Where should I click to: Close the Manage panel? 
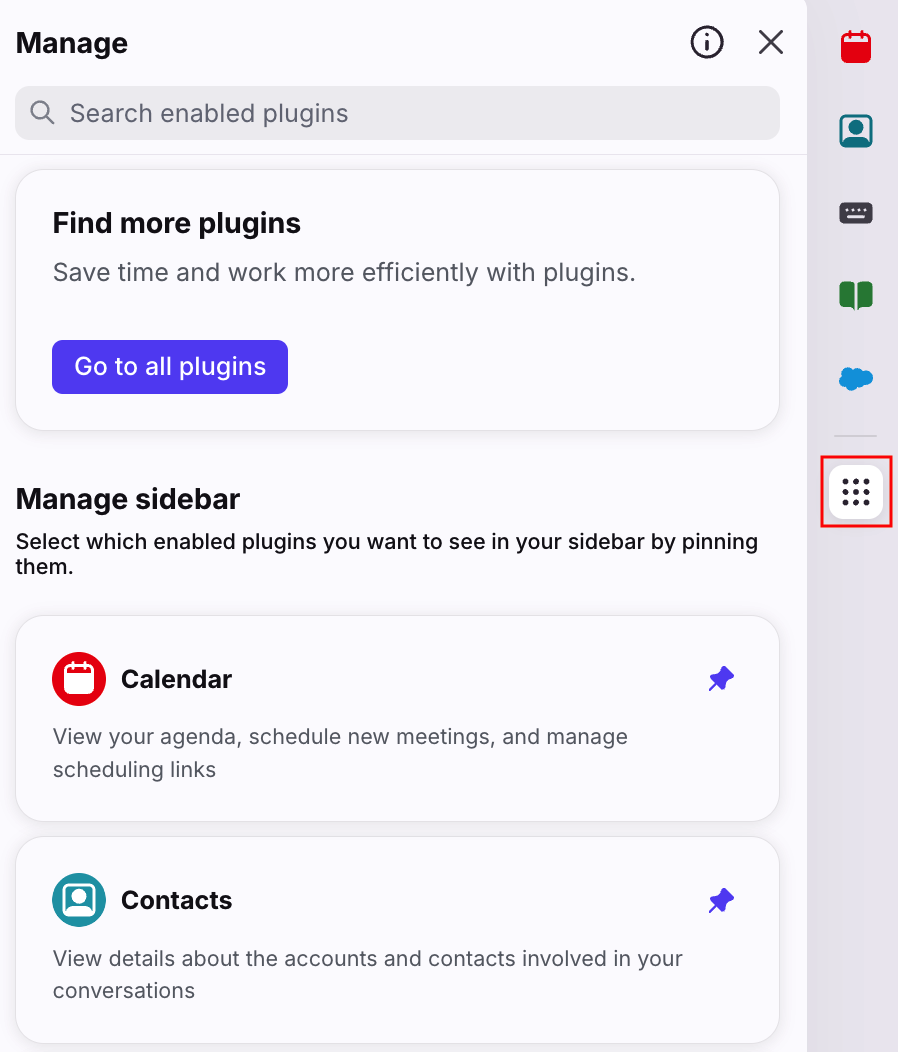click(x=770, y=42)
